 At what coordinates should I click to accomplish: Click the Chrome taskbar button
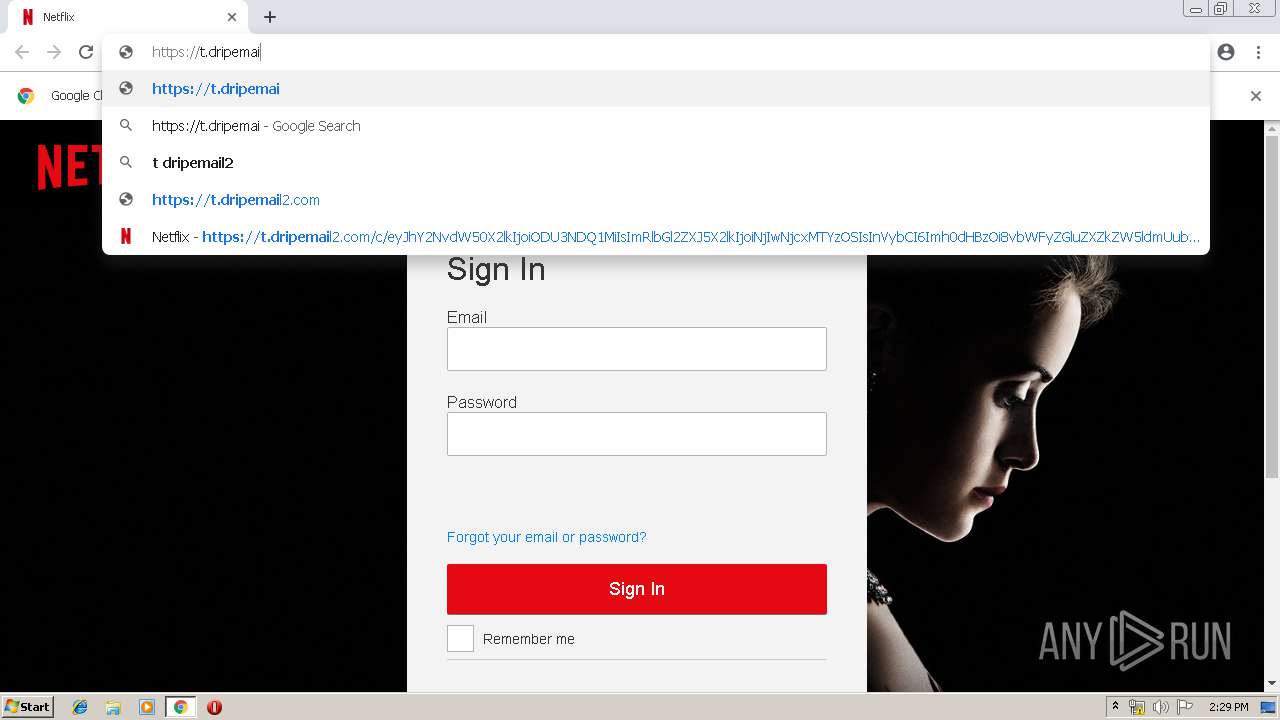[x=181, y=707]
